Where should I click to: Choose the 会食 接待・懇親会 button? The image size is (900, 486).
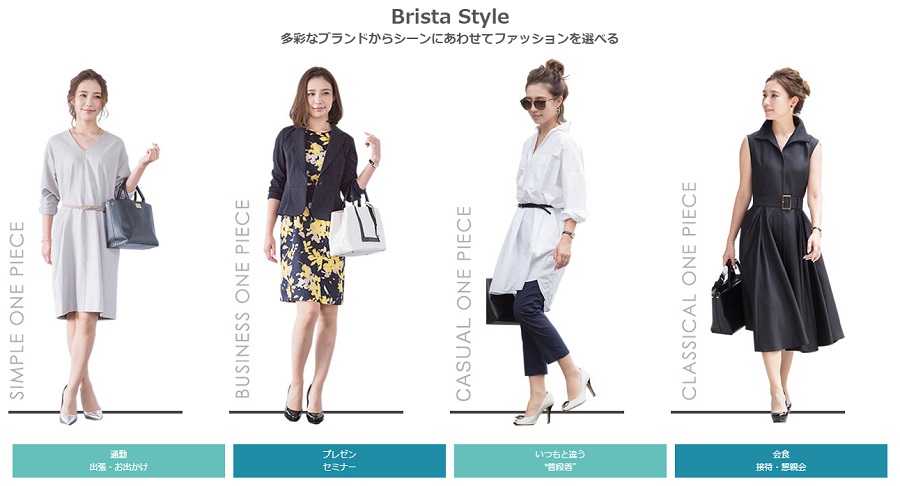(781, 460)
